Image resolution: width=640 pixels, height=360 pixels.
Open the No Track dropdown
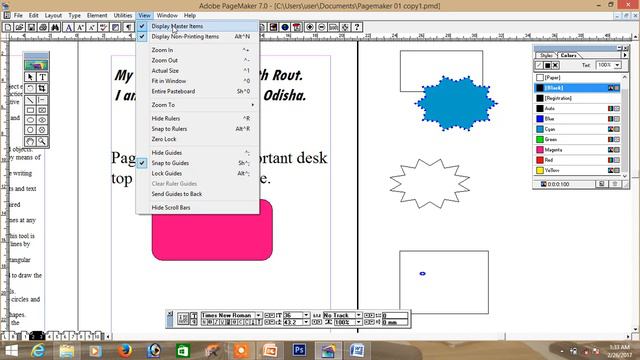358,315
